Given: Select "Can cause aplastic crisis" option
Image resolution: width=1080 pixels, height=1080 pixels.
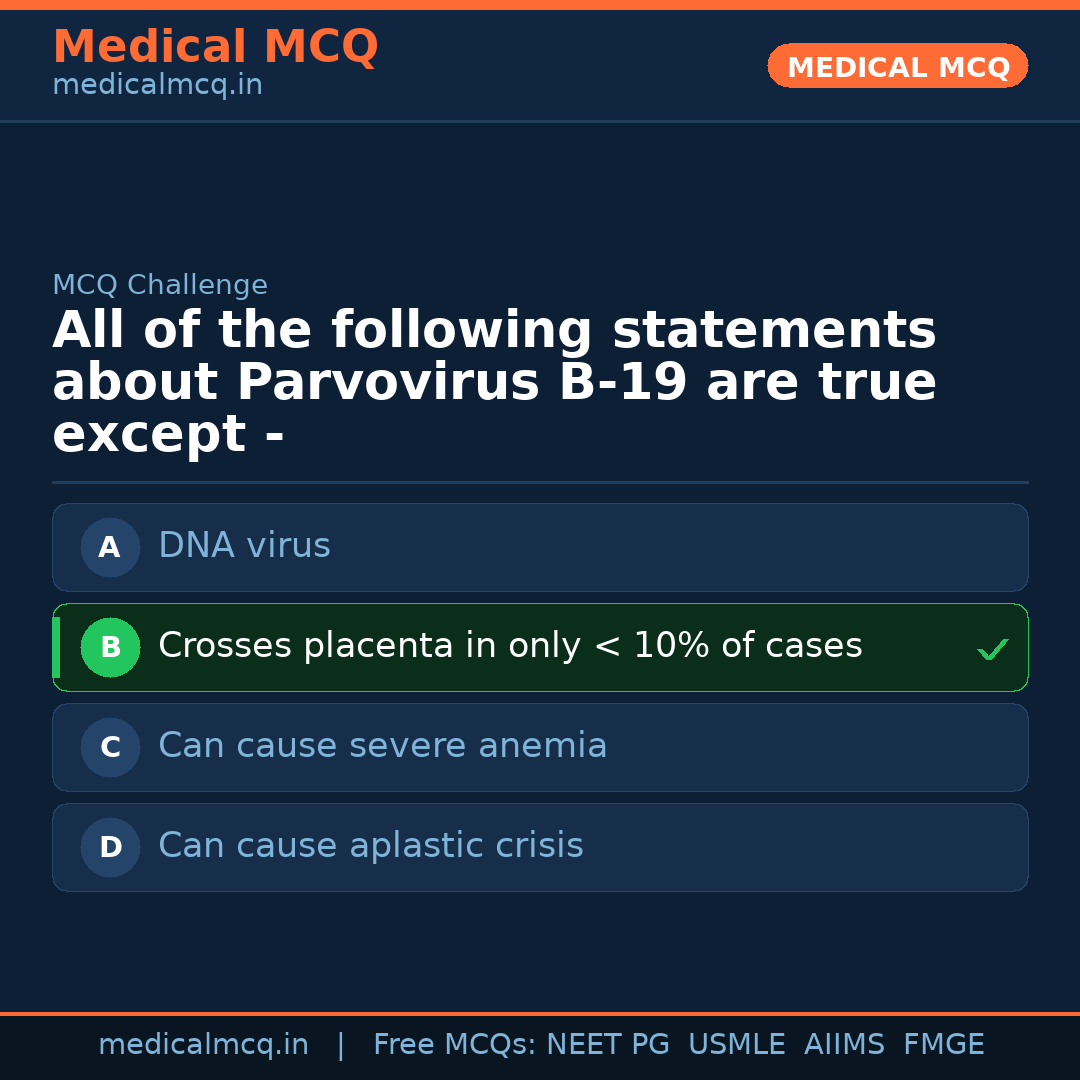Looking at the screenshot, I should (x=370, y=846).
